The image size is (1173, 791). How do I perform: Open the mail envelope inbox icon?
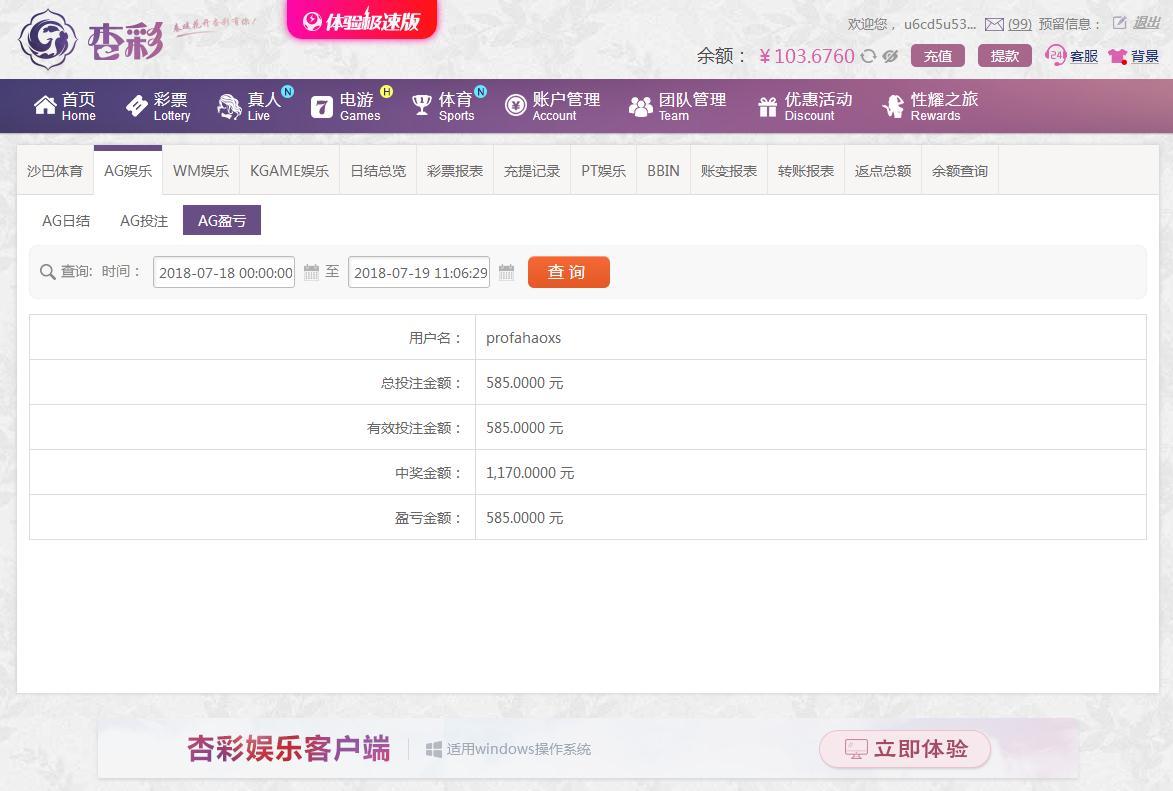pyautogui.click(x=994, y=24)
